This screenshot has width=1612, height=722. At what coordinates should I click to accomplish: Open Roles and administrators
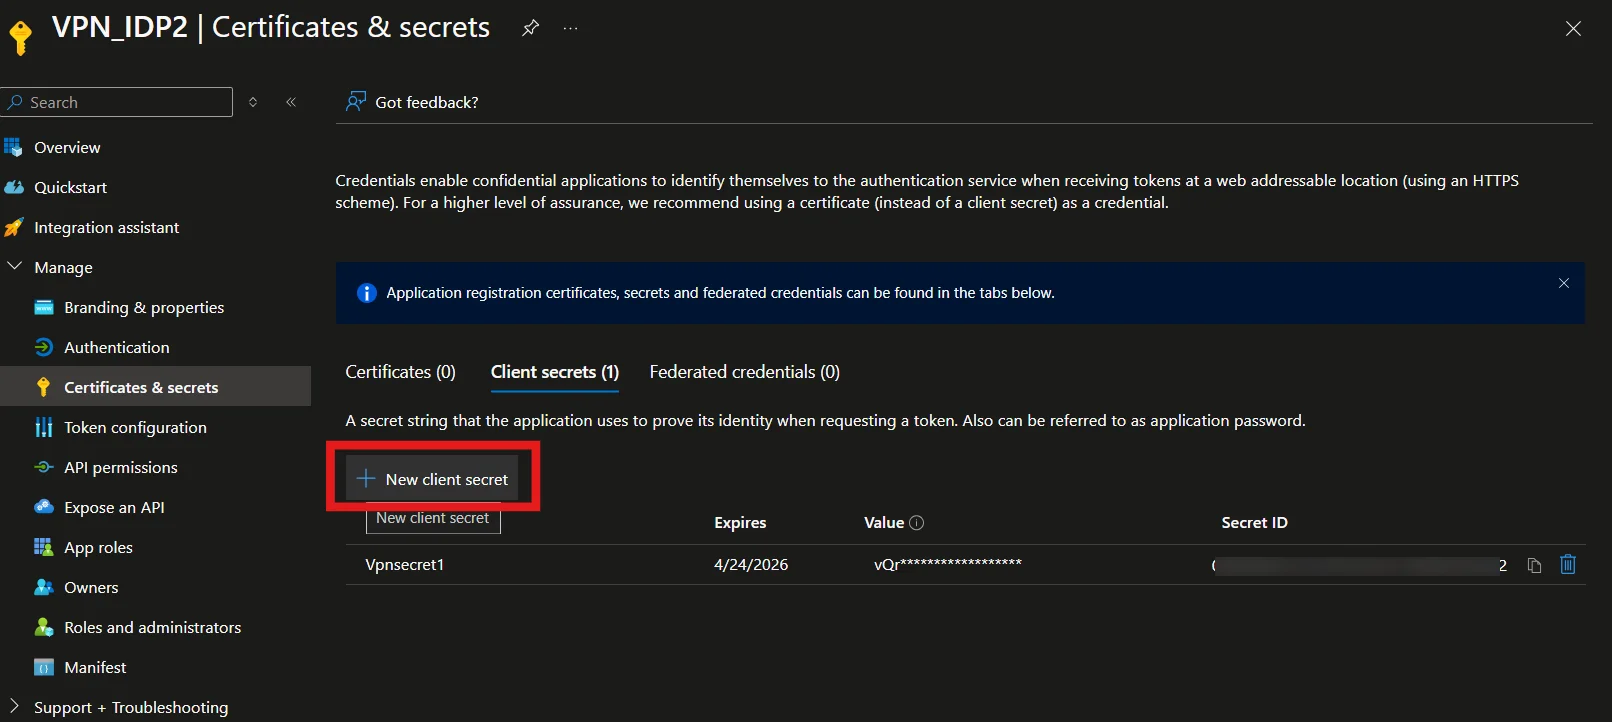(152, 627)
